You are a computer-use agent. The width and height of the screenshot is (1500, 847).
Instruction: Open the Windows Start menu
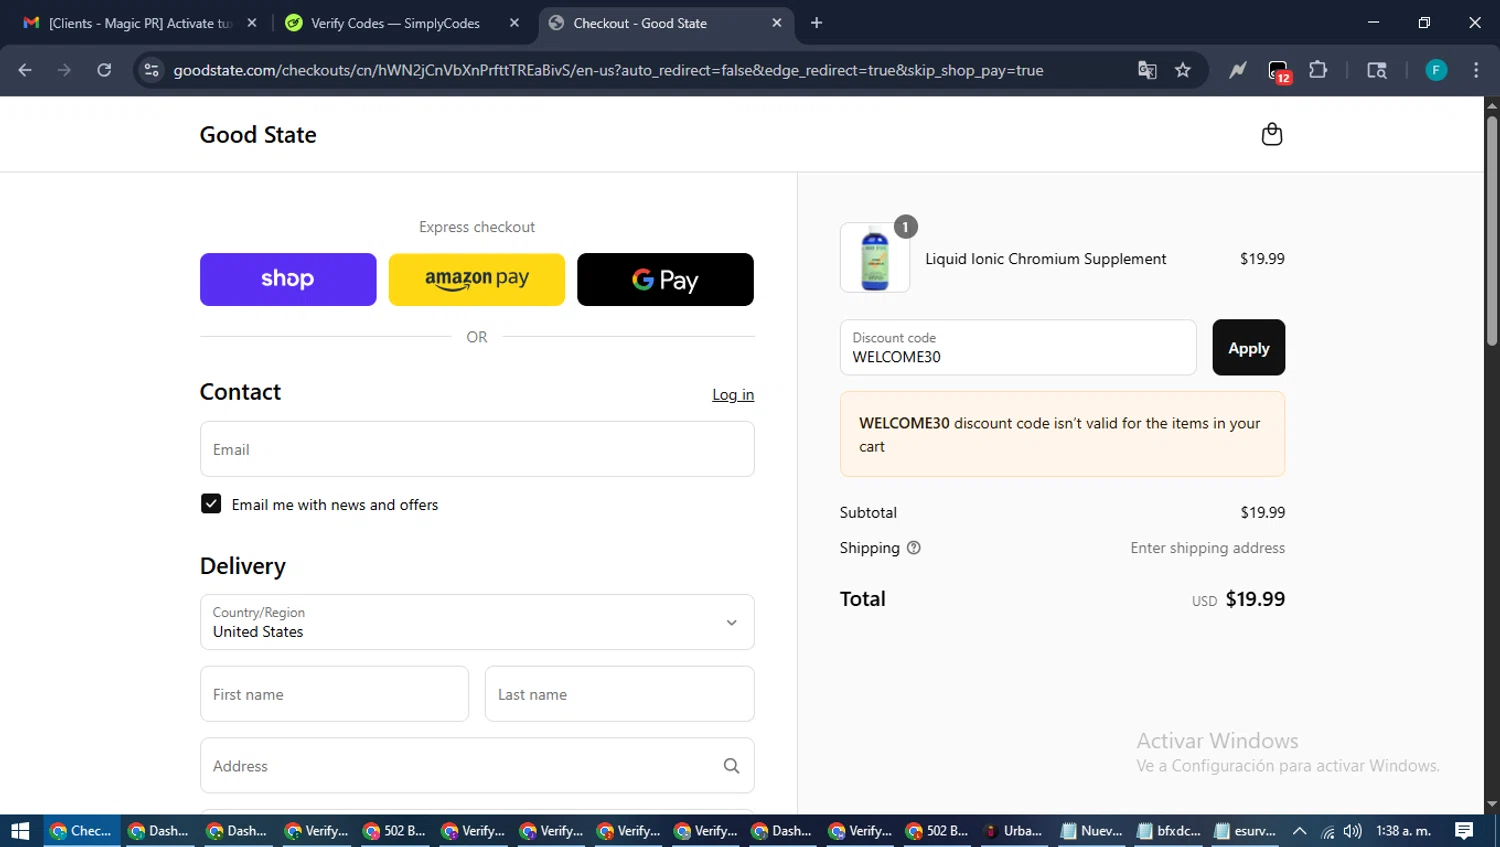click(20, 831)
